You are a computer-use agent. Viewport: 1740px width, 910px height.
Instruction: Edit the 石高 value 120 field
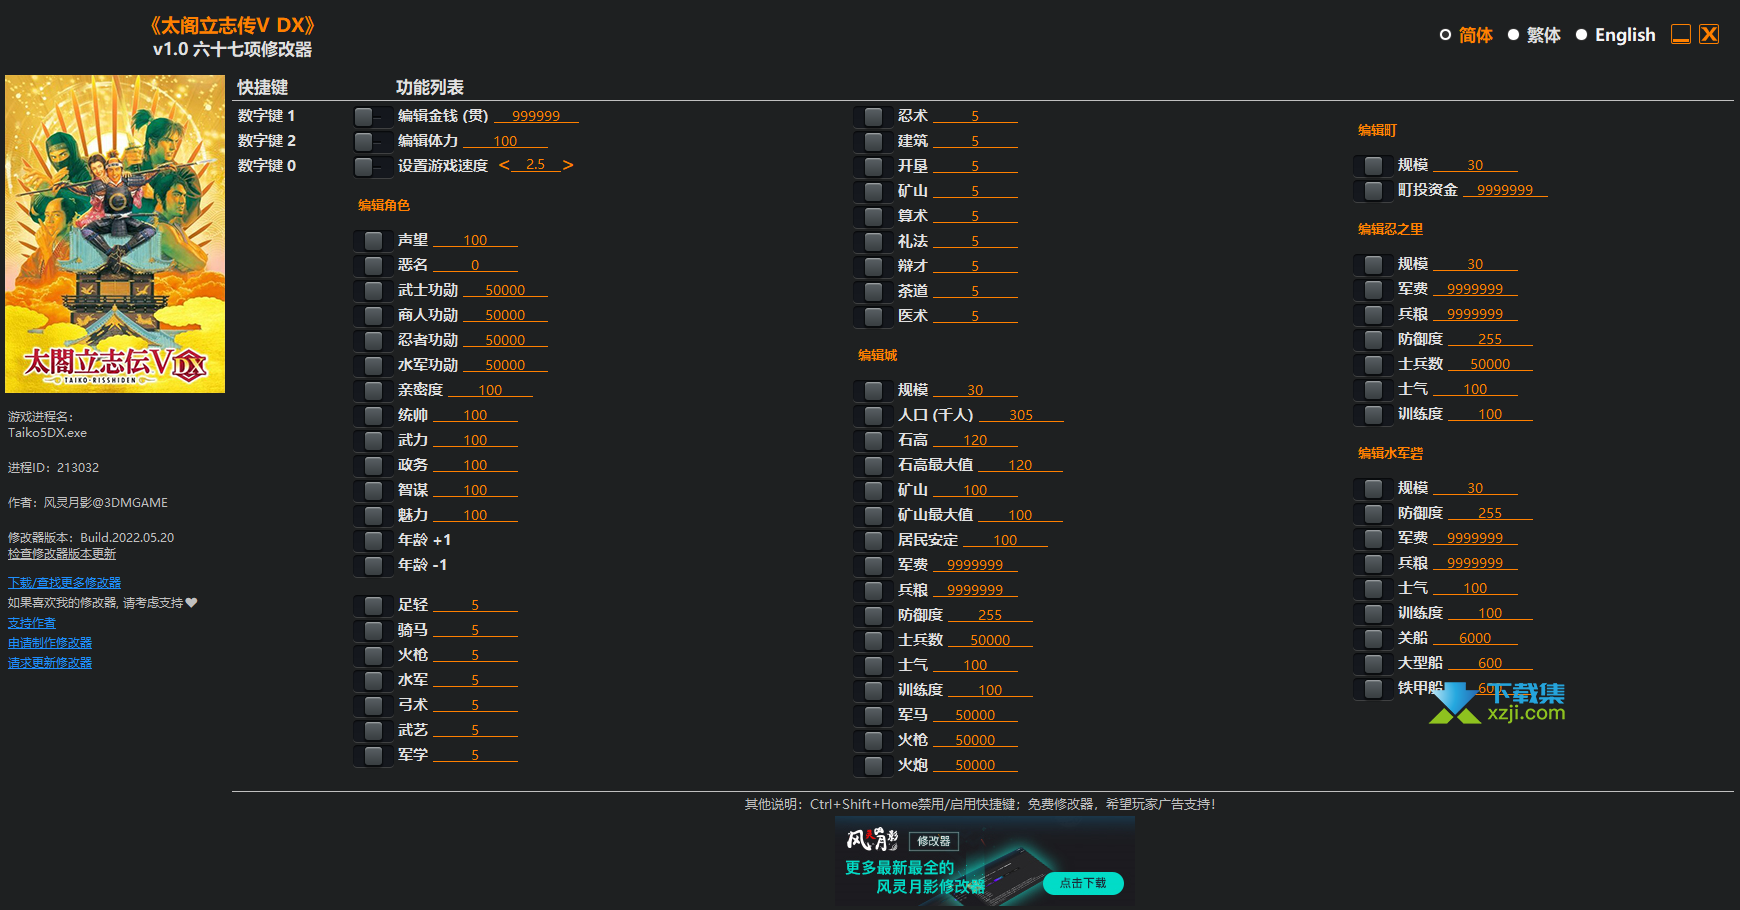click(x=975, y=440)
